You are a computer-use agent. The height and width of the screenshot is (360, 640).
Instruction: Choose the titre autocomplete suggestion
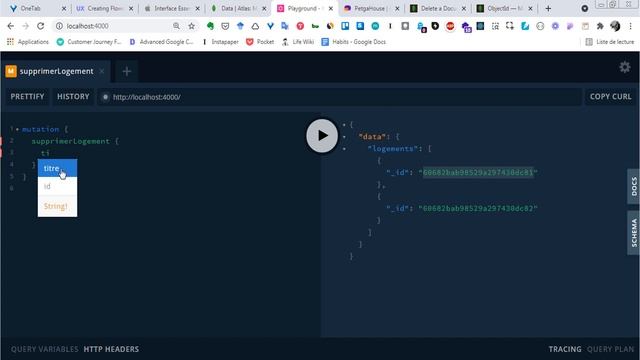57,168
